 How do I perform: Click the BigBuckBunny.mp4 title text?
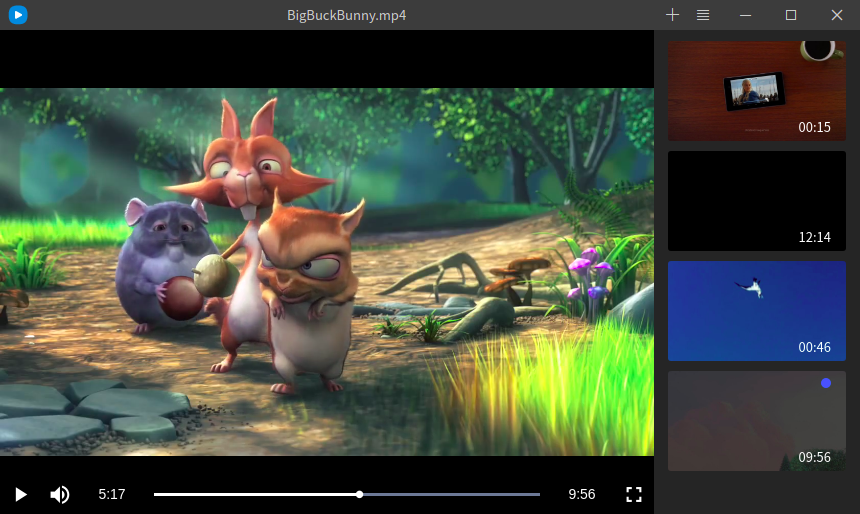click(x=347, y=15)
